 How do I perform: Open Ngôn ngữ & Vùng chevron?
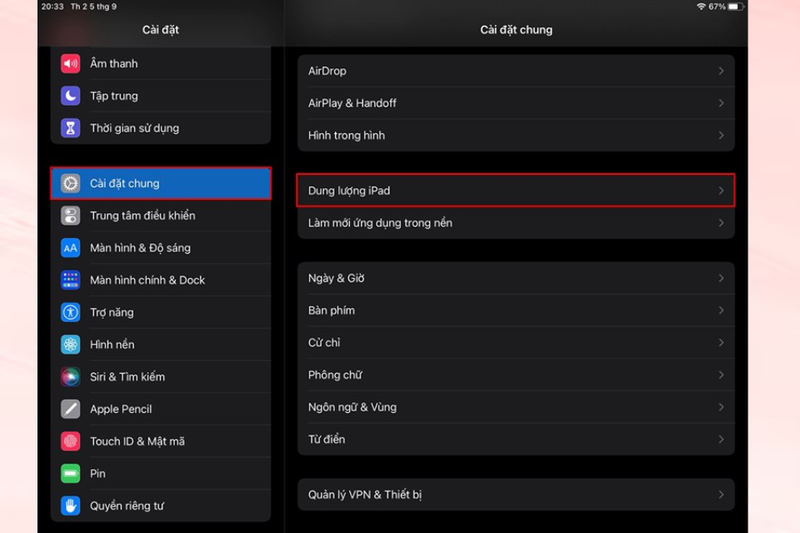point(721,407)
